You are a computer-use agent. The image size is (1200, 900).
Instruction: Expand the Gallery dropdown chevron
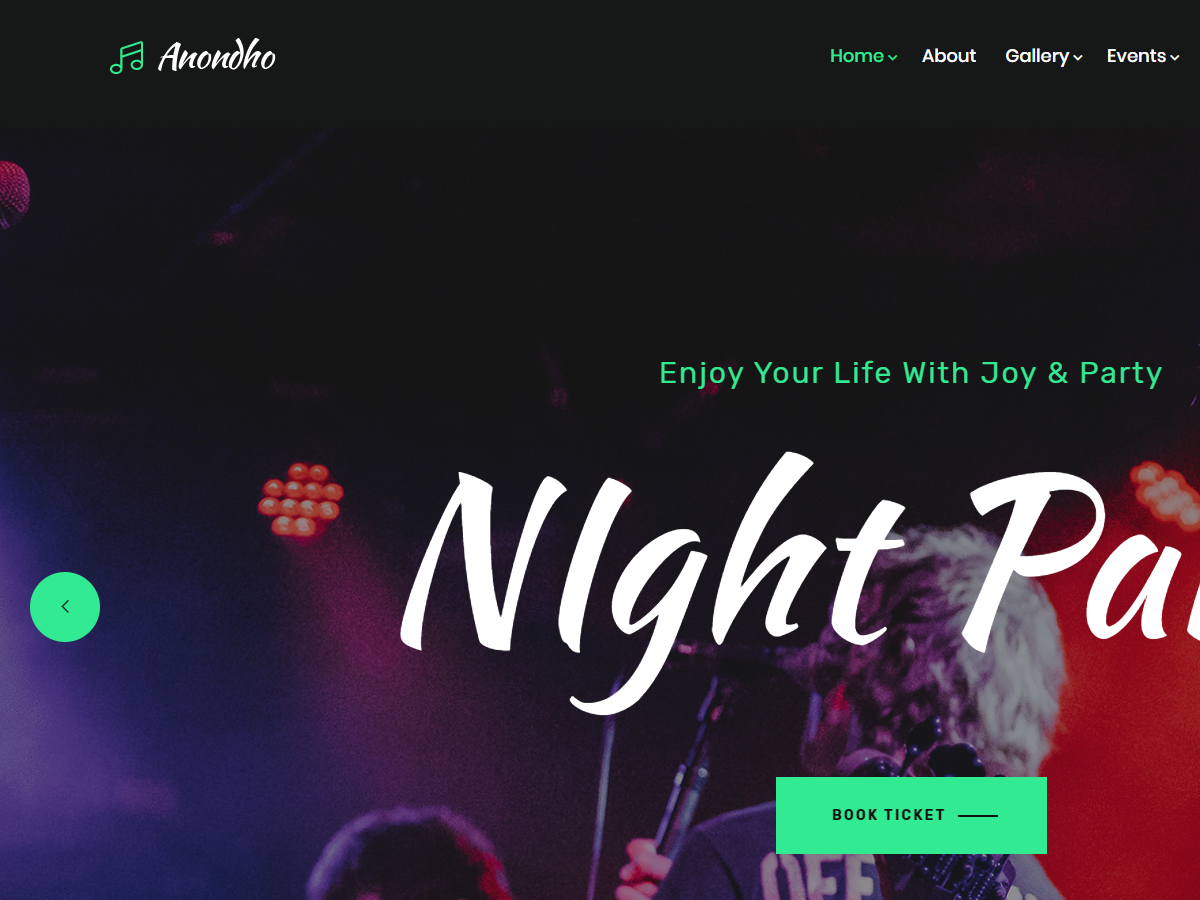point(1078,58)
